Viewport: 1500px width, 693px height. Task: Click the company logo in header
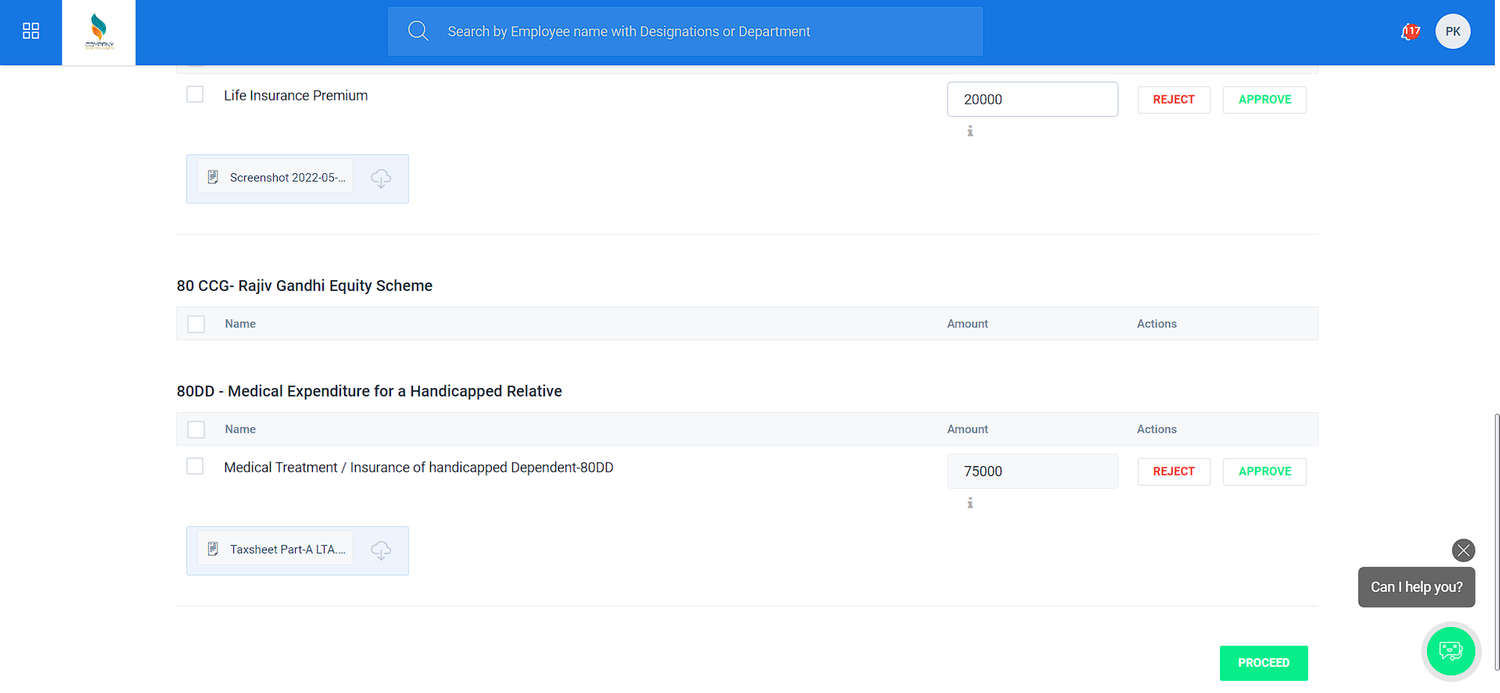[98, 33]
